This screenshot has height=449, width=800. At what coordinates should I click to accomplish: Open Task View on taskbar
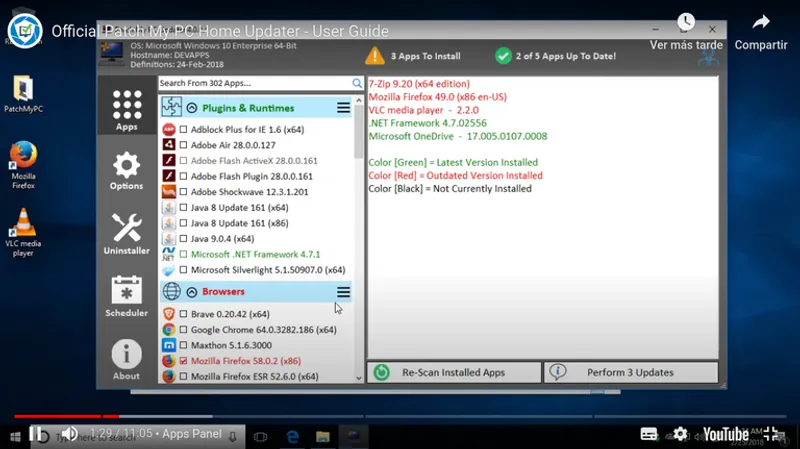(x=261, y=437)
